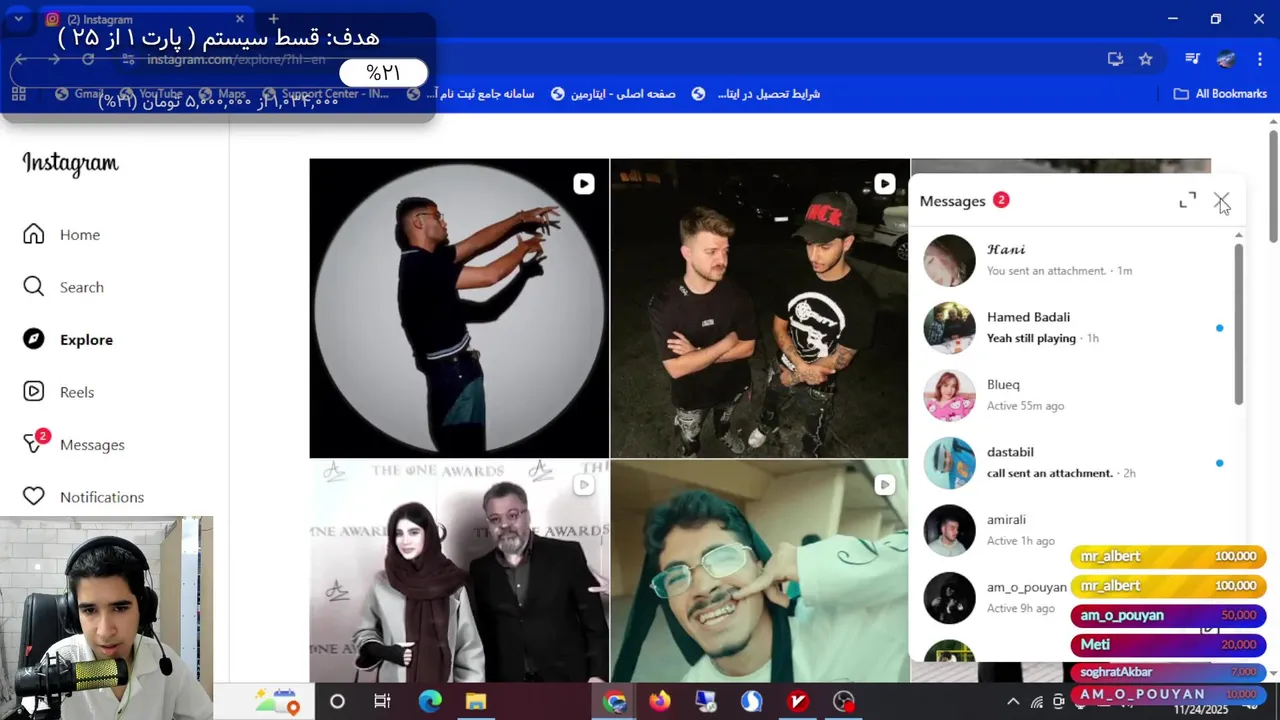The height and width of the screenshot is (720, 1280).
Task: Open Windows search circle on taskbar
Action: point(337,701)
